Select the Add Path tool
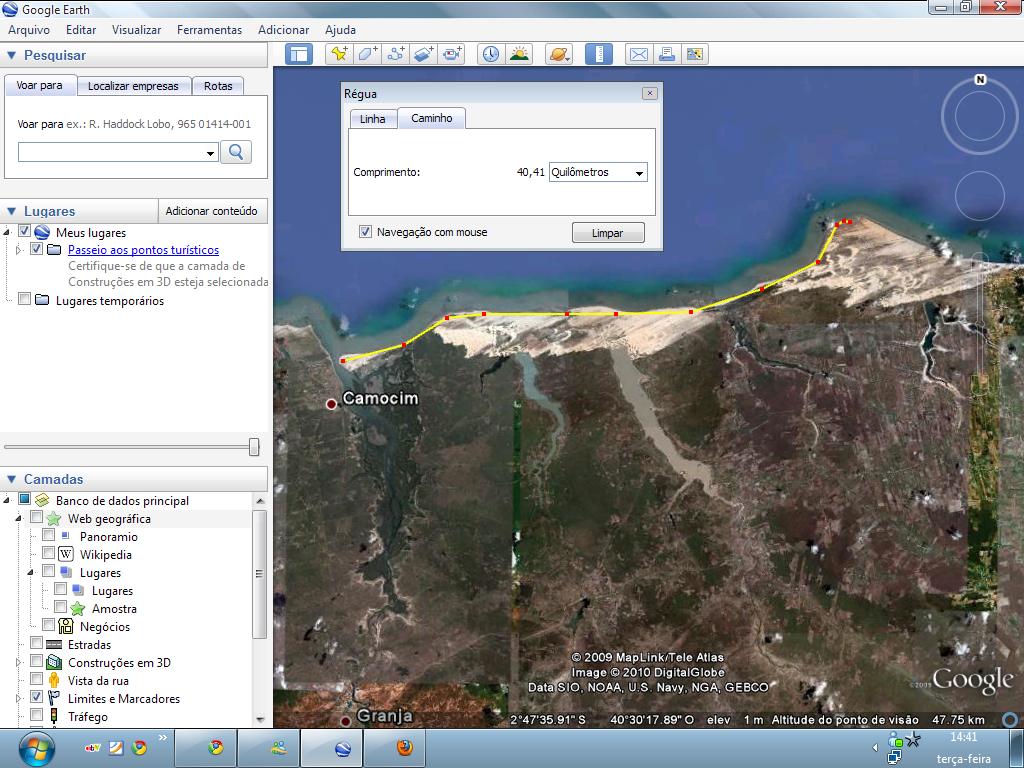 tap(396, 54)
